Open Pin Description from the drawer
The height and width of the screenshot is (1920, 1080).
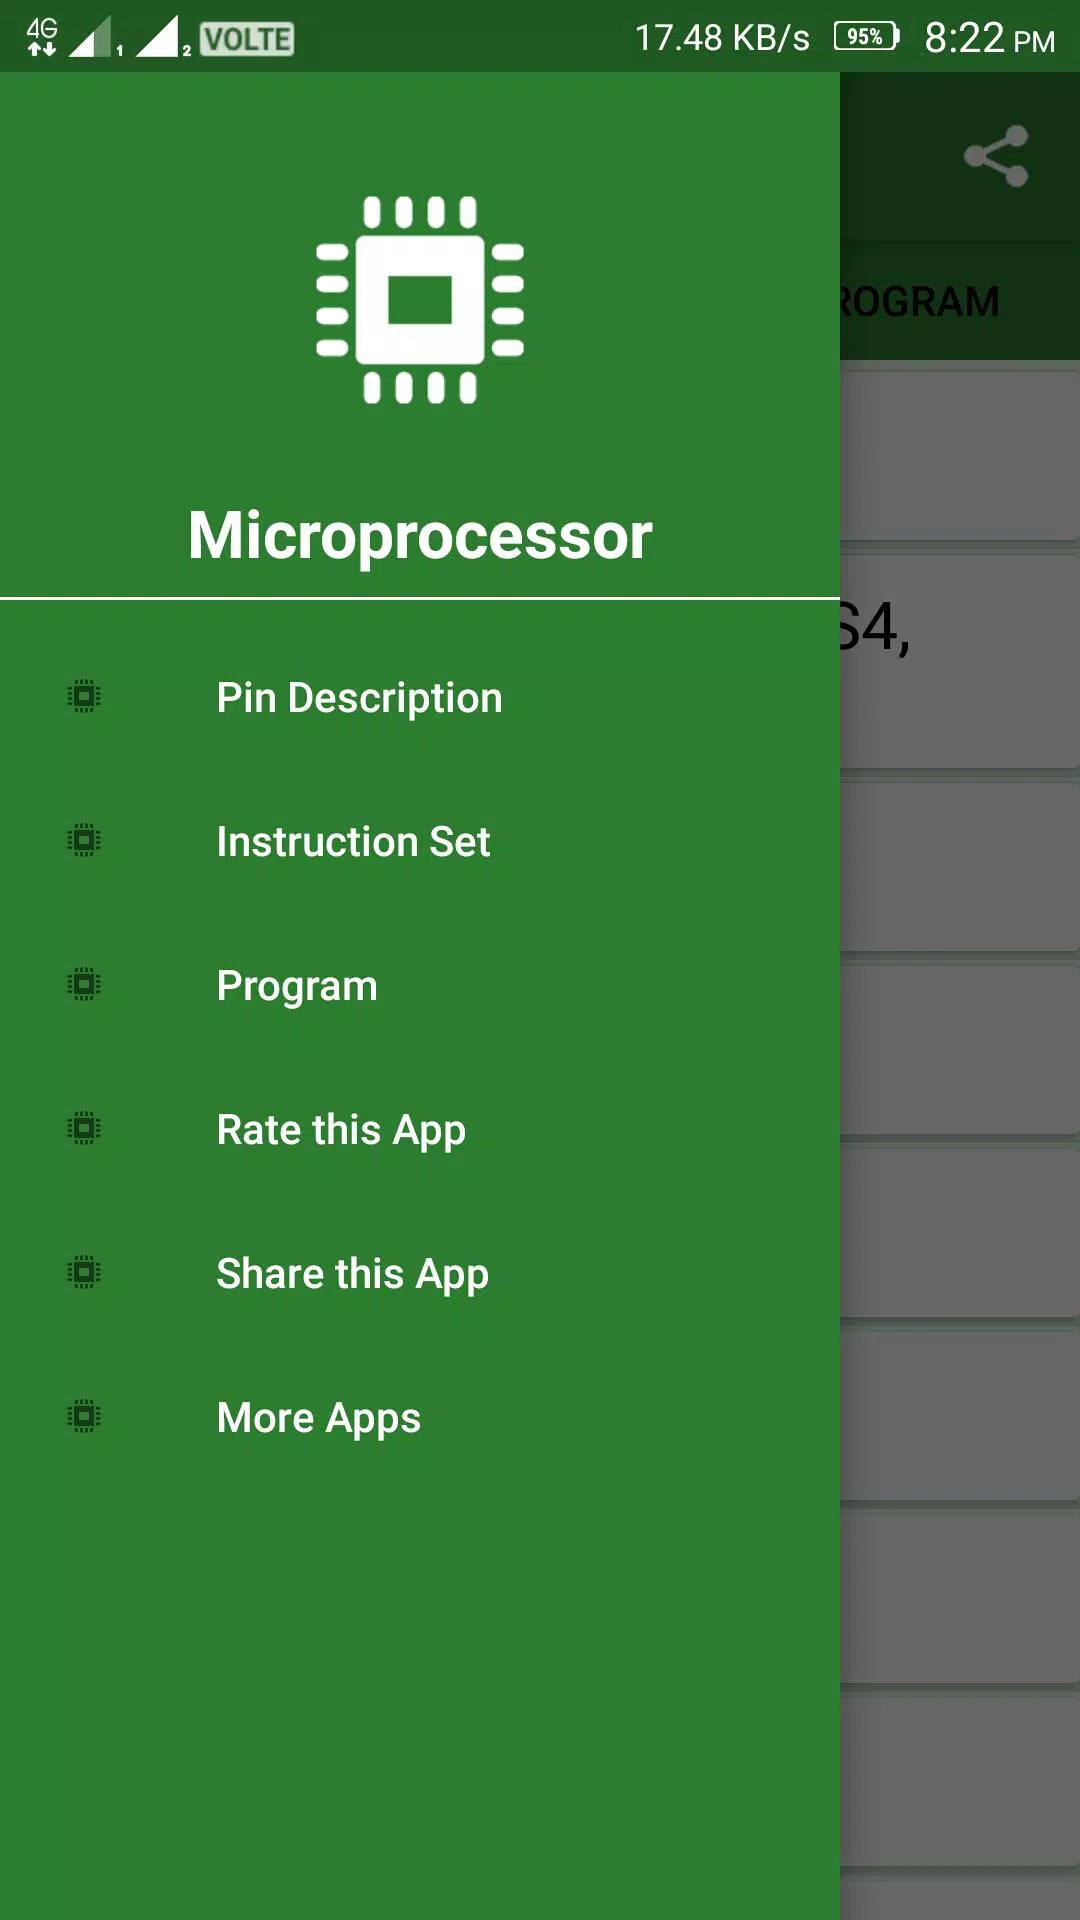(420, 697)
